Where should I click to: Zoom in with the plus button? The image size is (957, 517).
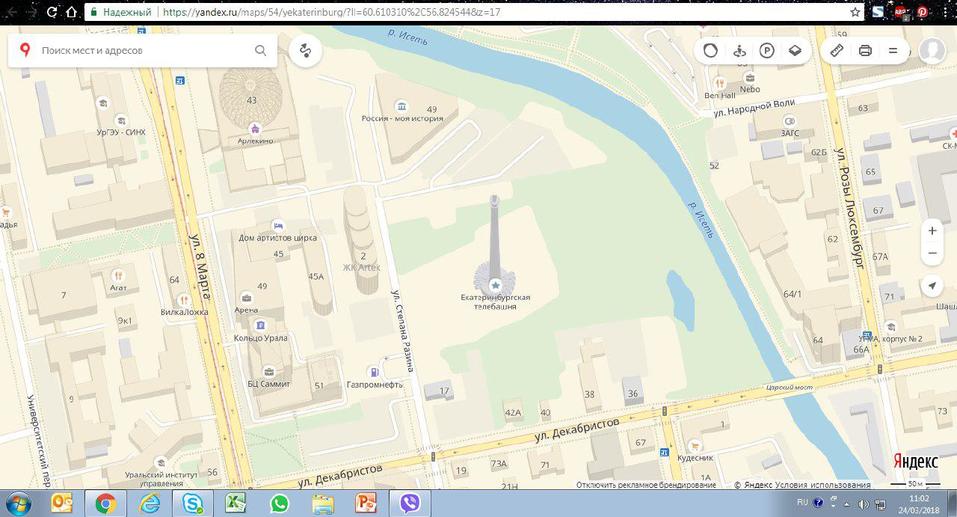click(932, 231)
